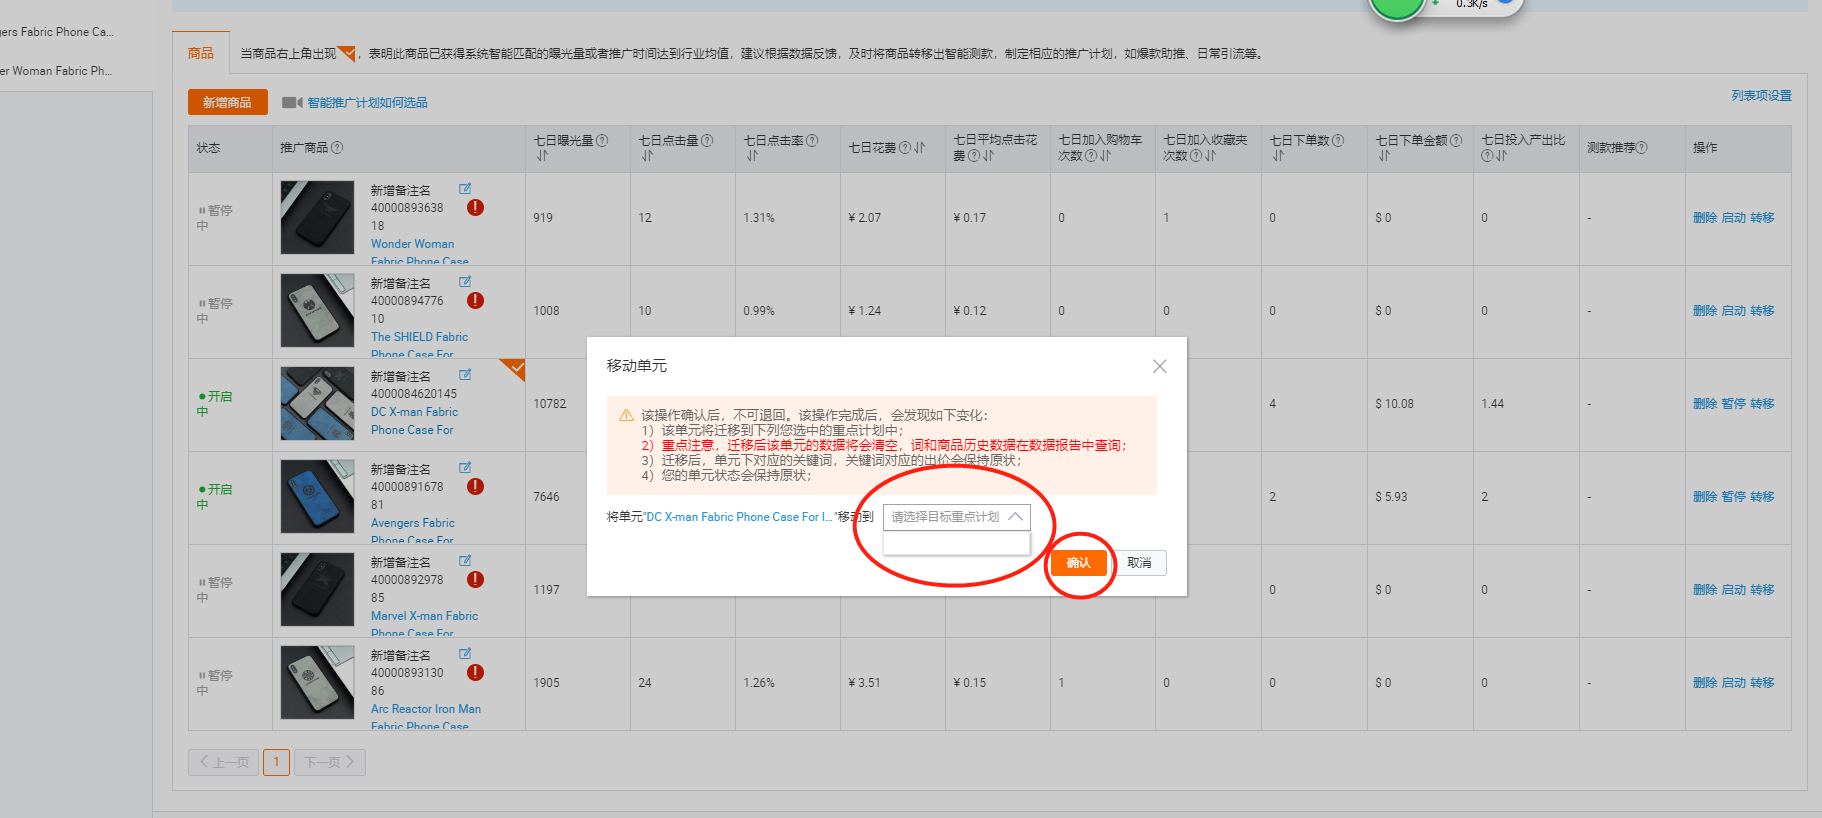
Task: Open help icon next to 七日点击率
Action: click(812, 140)
